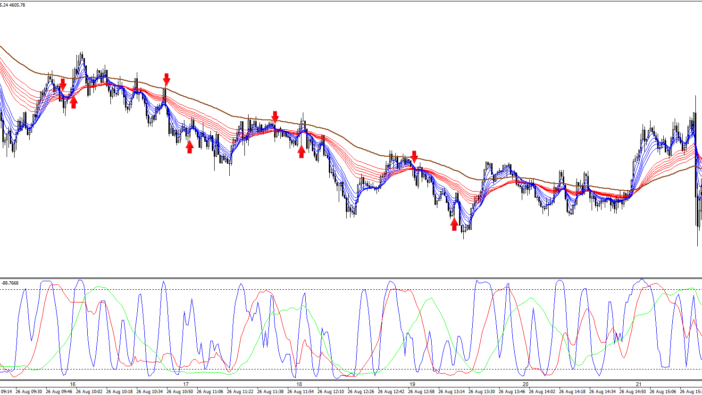The image size is (702, 395).
Task: Select the 26 Aug 14:02 time axis label
Action: point(543,392)
